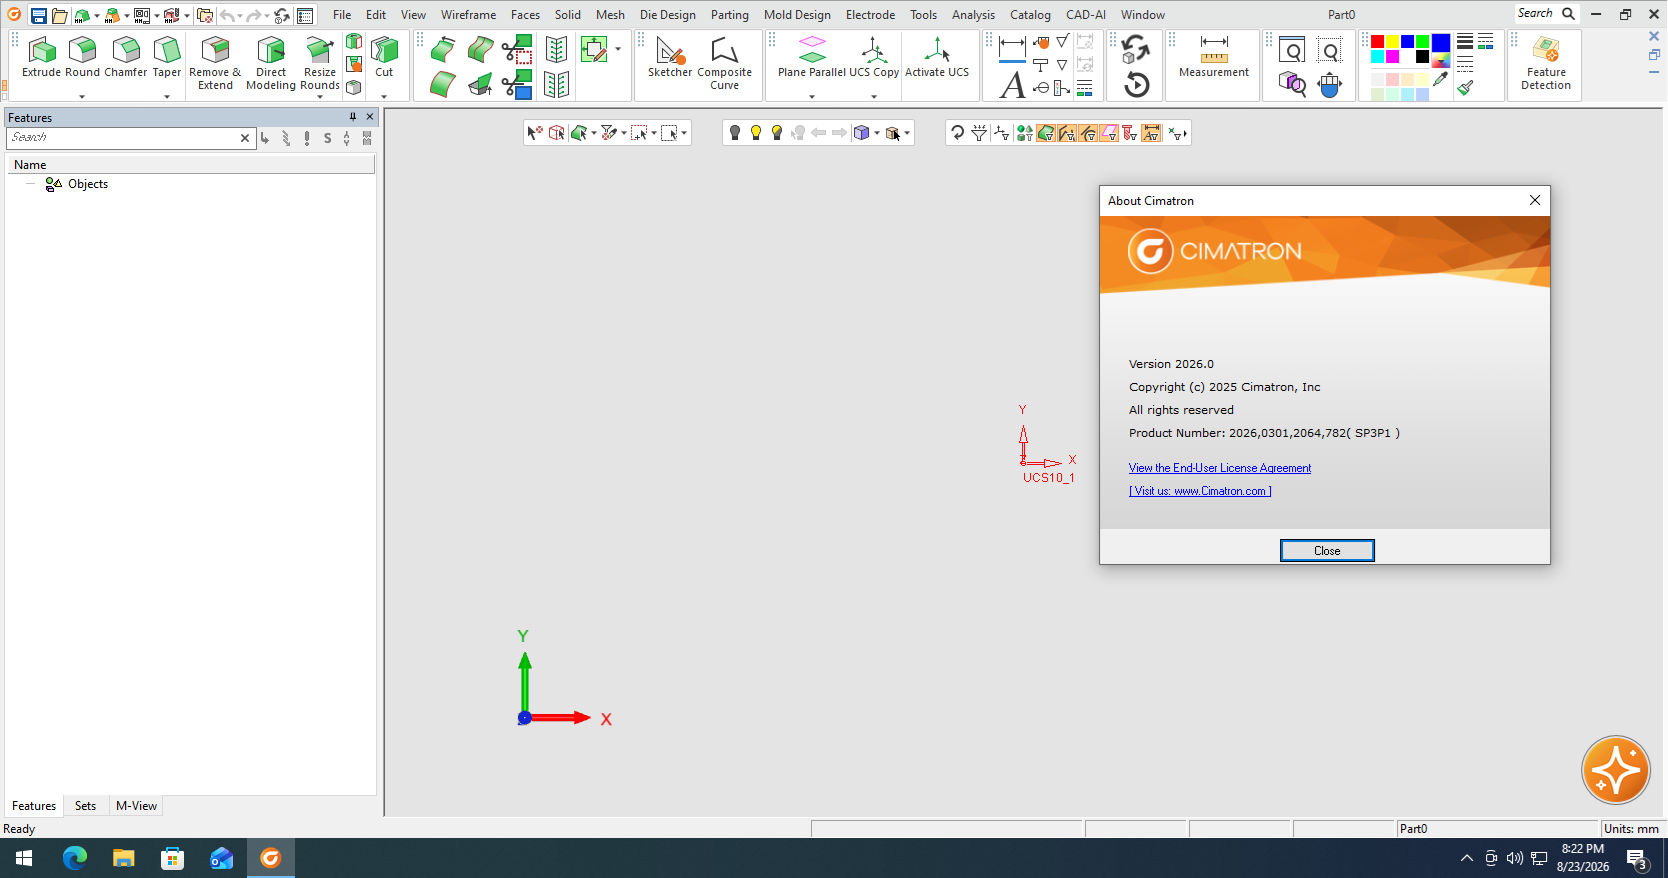Toggle the curves selection filter
This screenshot has height=878, width=1668.
(x=1066, y=133)
